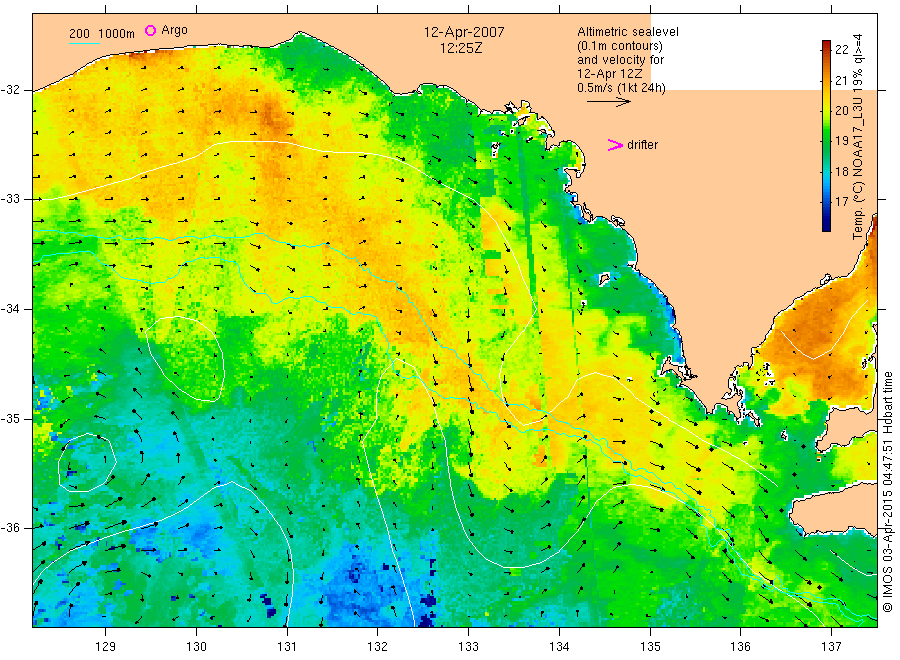Click the longitude axis label 129

click(x=106, y=647)
